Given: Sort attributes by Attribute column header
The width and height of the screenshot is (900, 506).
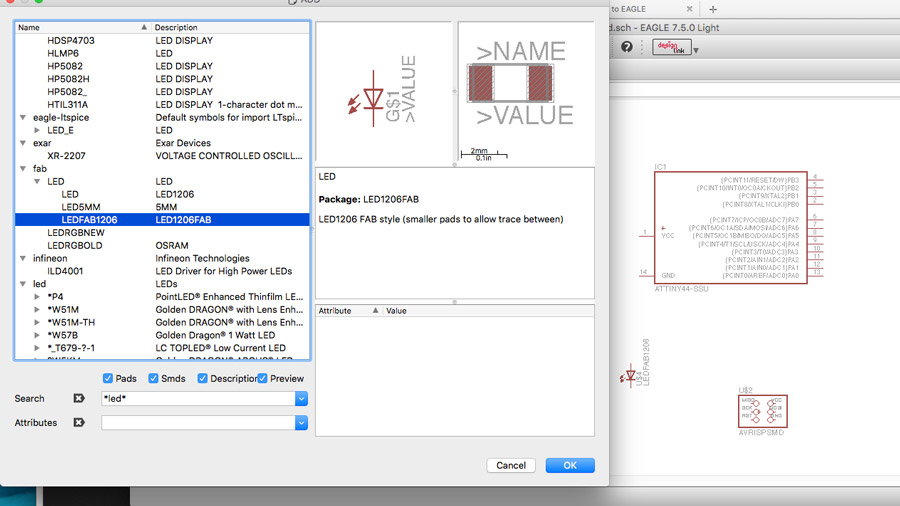Looking at the screenshot, I should pos(349,310).
